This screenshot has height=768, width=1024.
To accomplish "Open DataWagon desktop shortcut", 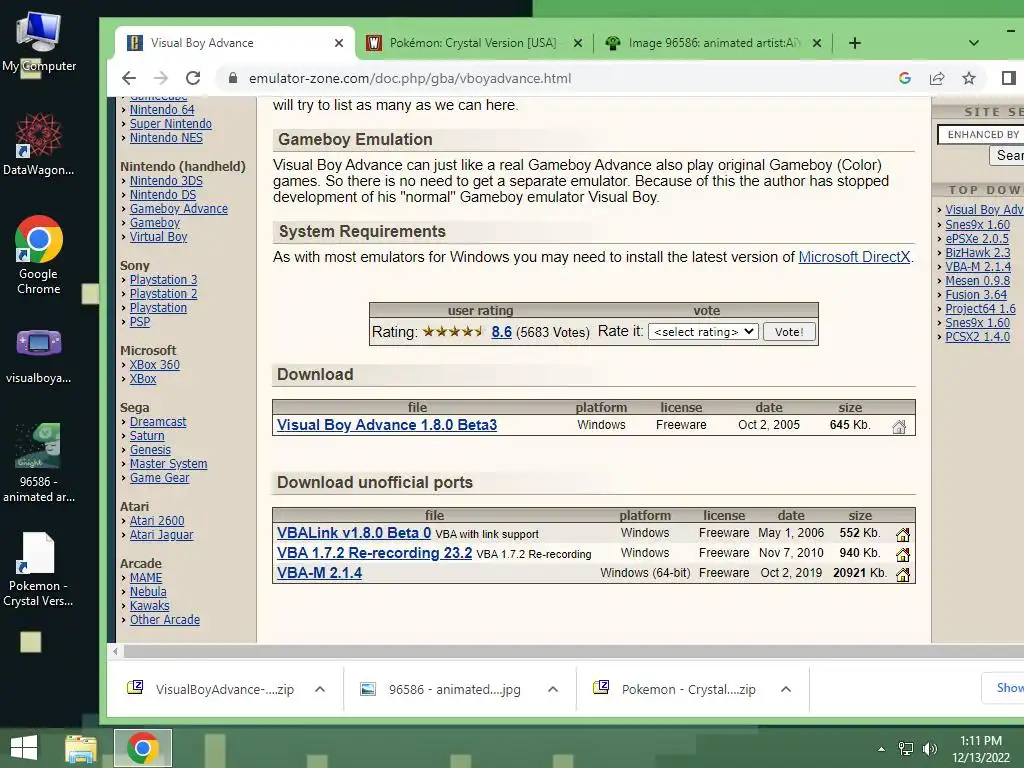I will pyautogui.click(x=39, y=144).
